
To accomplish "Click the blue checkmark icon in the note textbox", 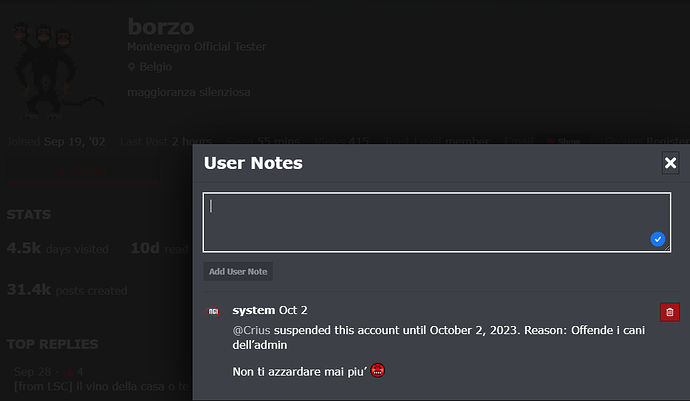I will tap(657, 239).
